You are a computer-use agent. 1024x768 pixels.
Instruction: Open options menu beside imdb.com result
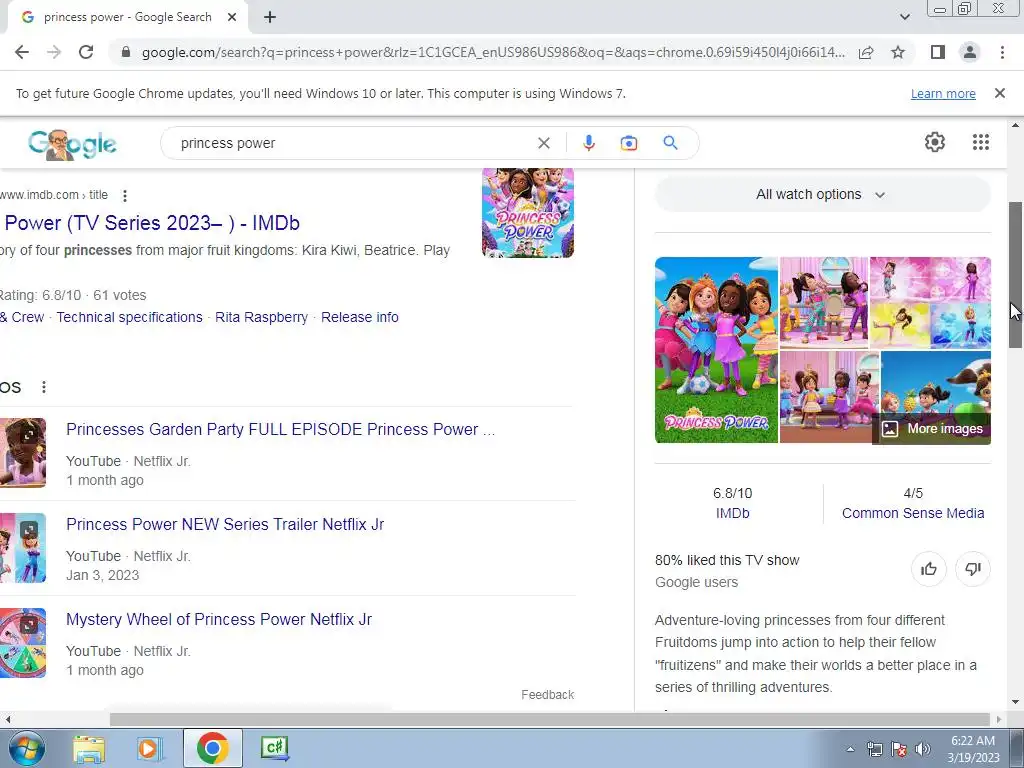125,195
